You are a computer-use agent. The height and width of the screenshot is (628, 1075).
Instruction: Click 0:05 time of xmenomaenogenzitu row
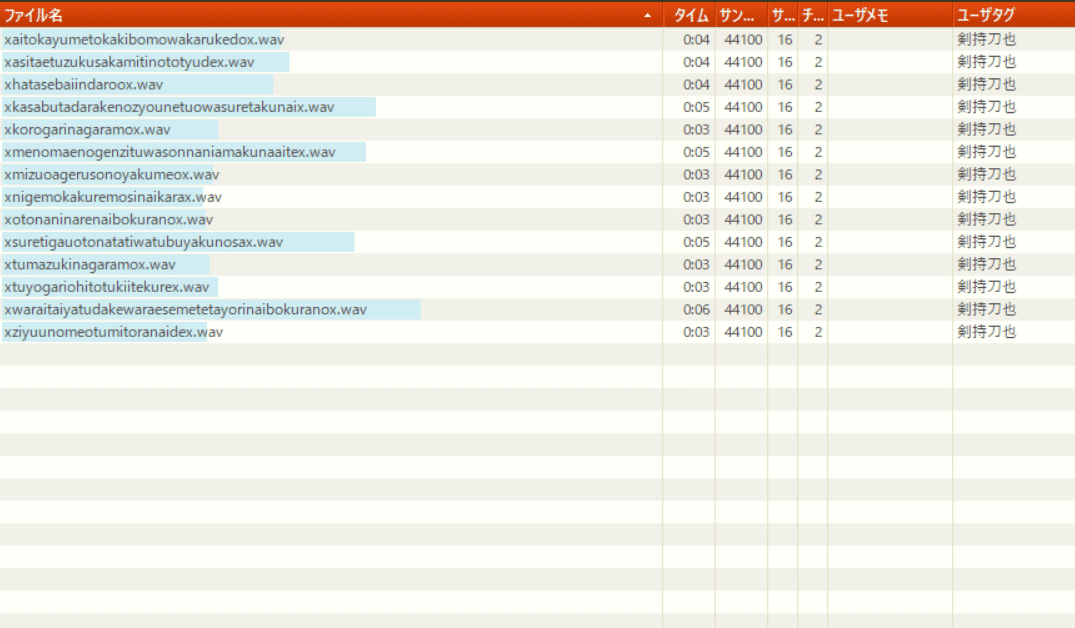click(696, 152)
